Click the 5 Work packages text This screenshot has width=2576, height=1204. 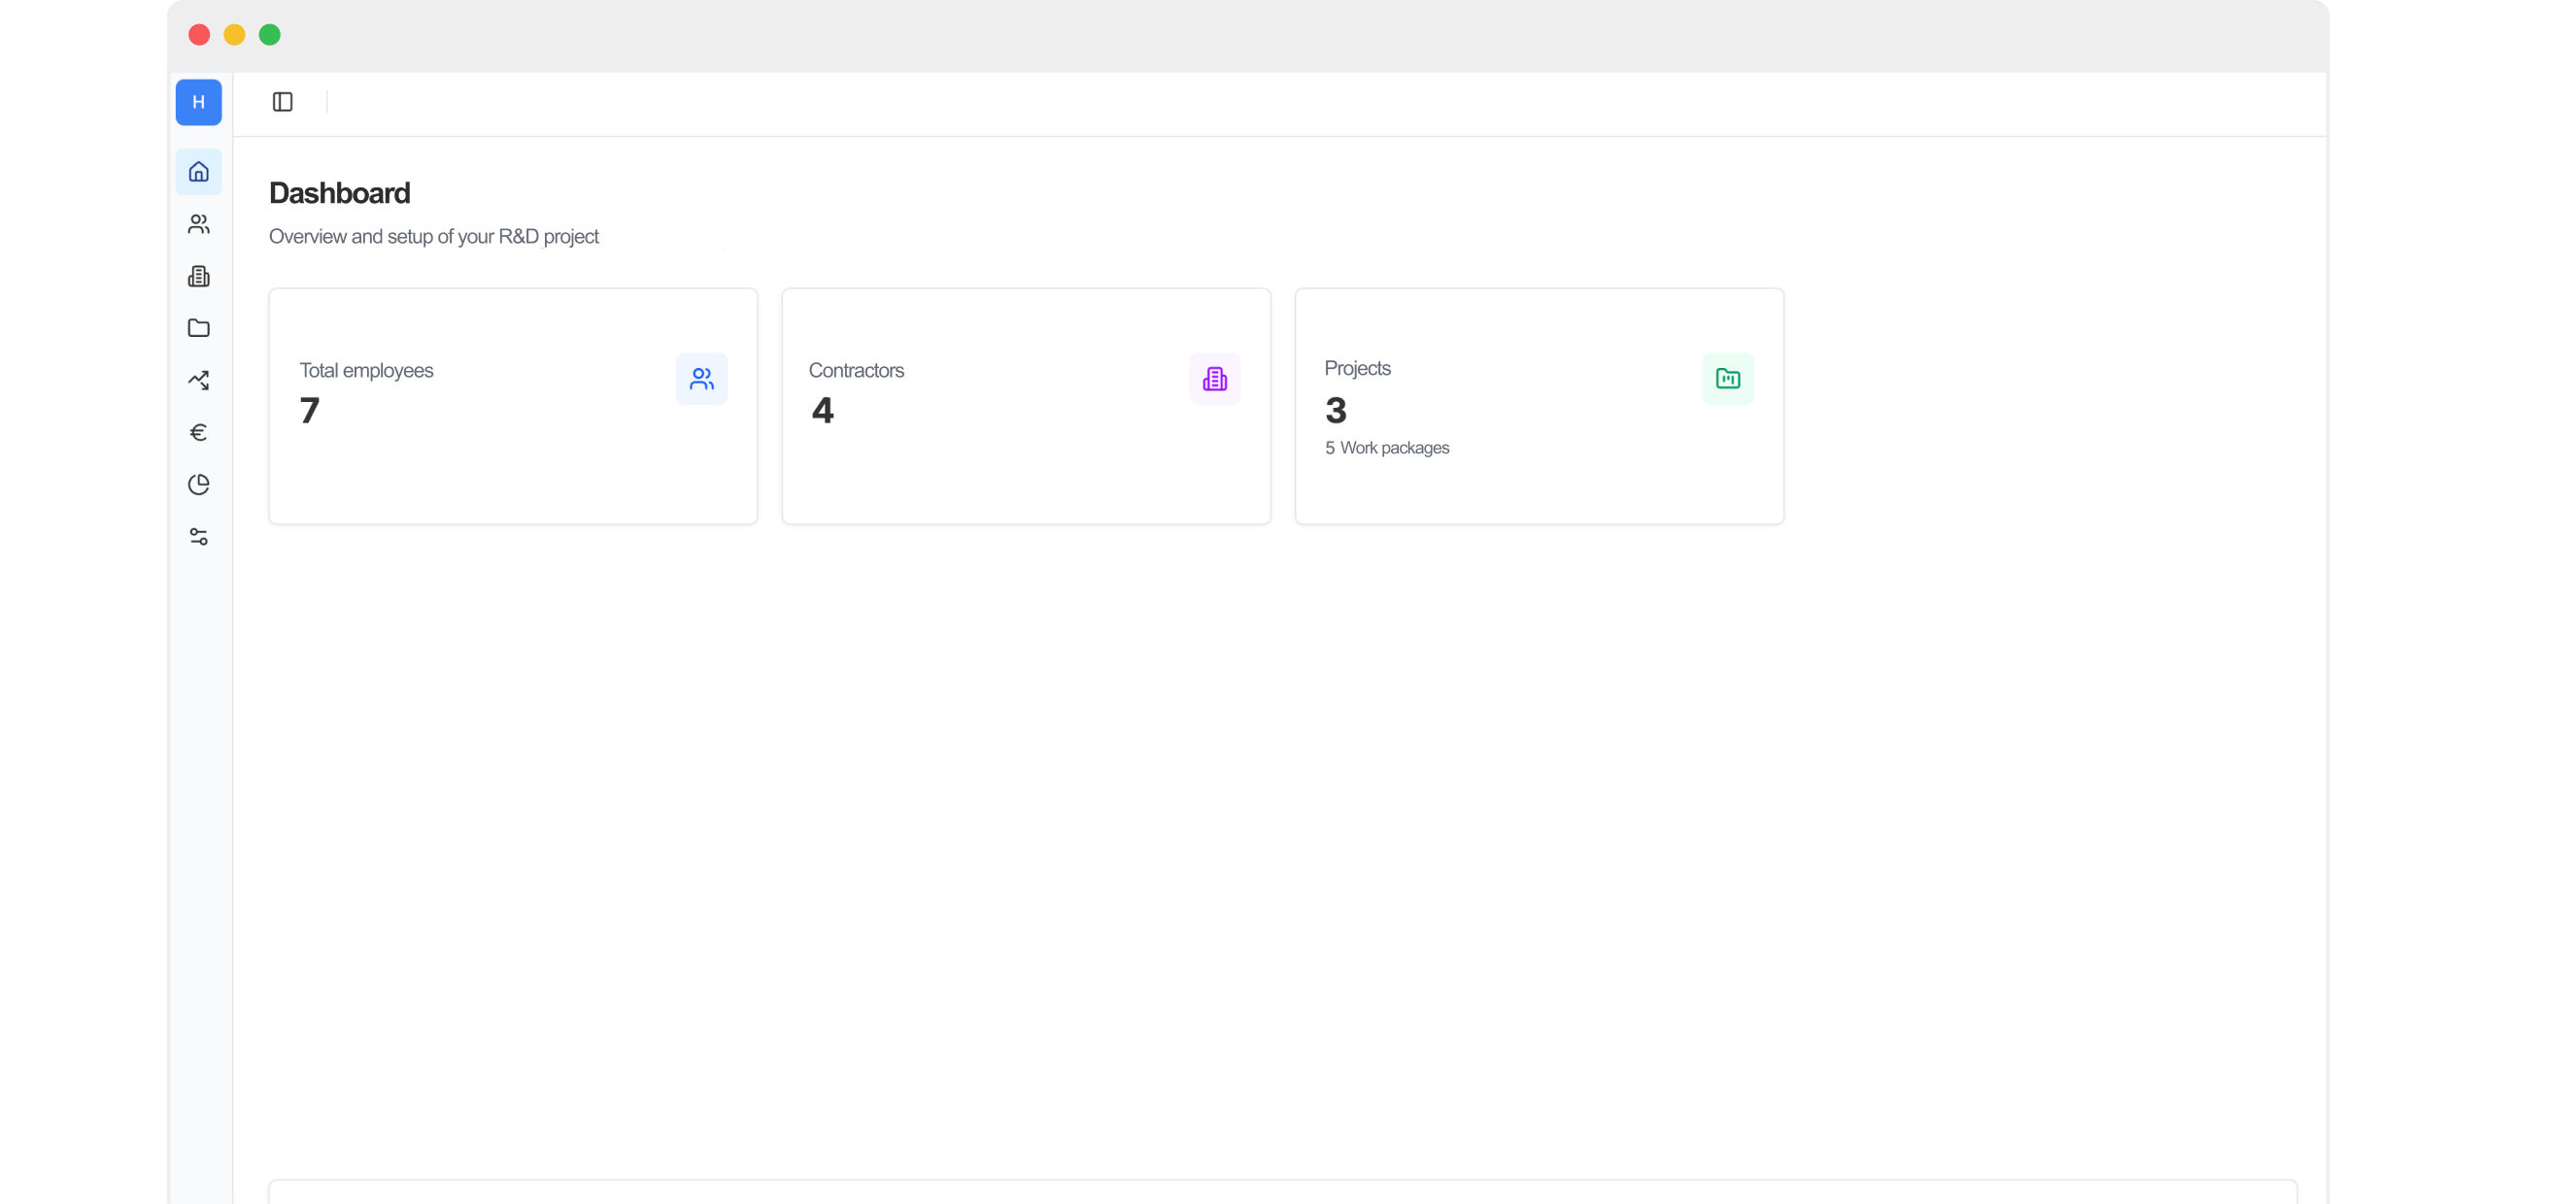tap(1386, 448)
